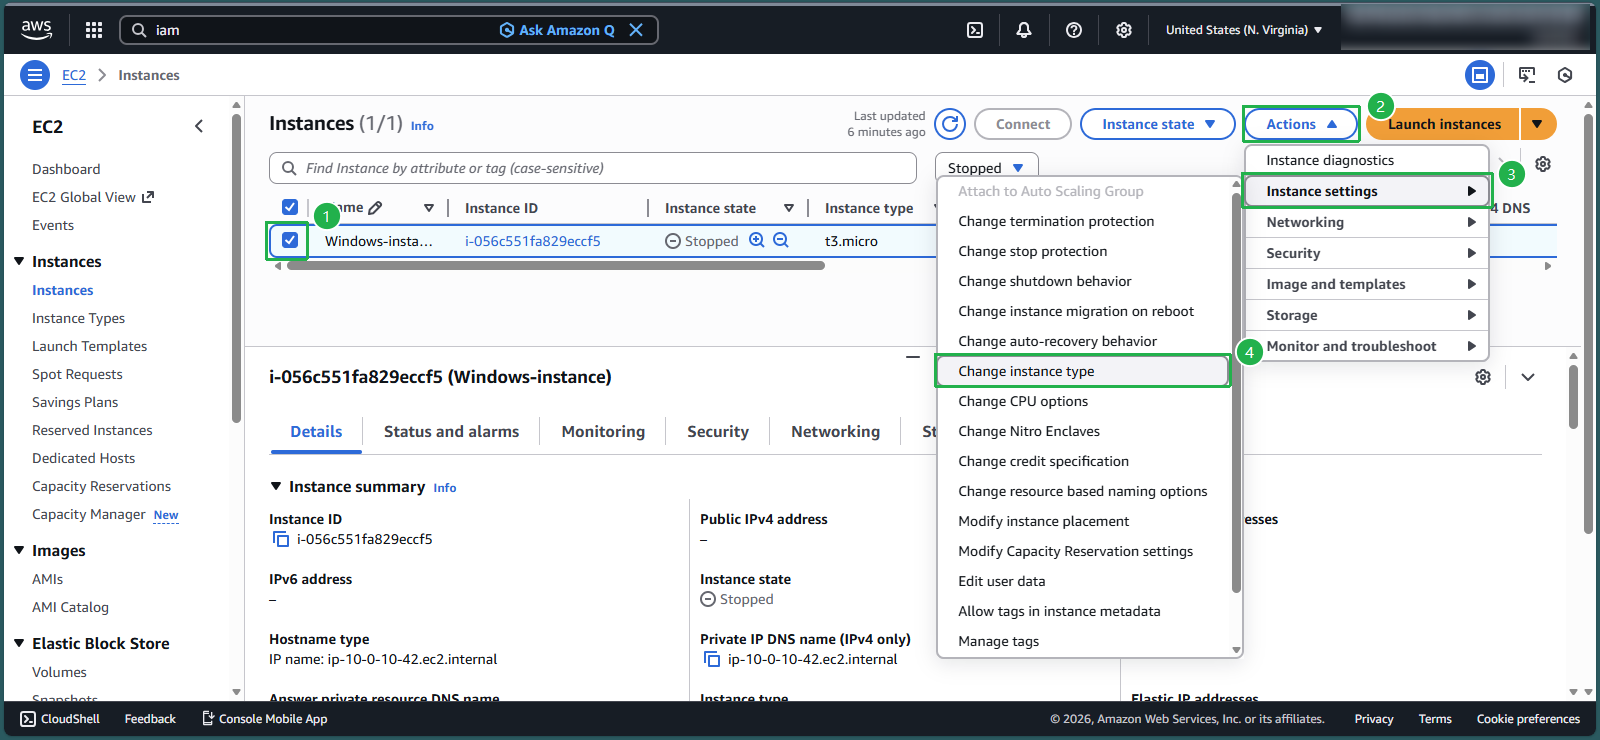This screenshot has width=1600, height=740.
Task: Refresh the instances list
Action: (x=950, y=124)
